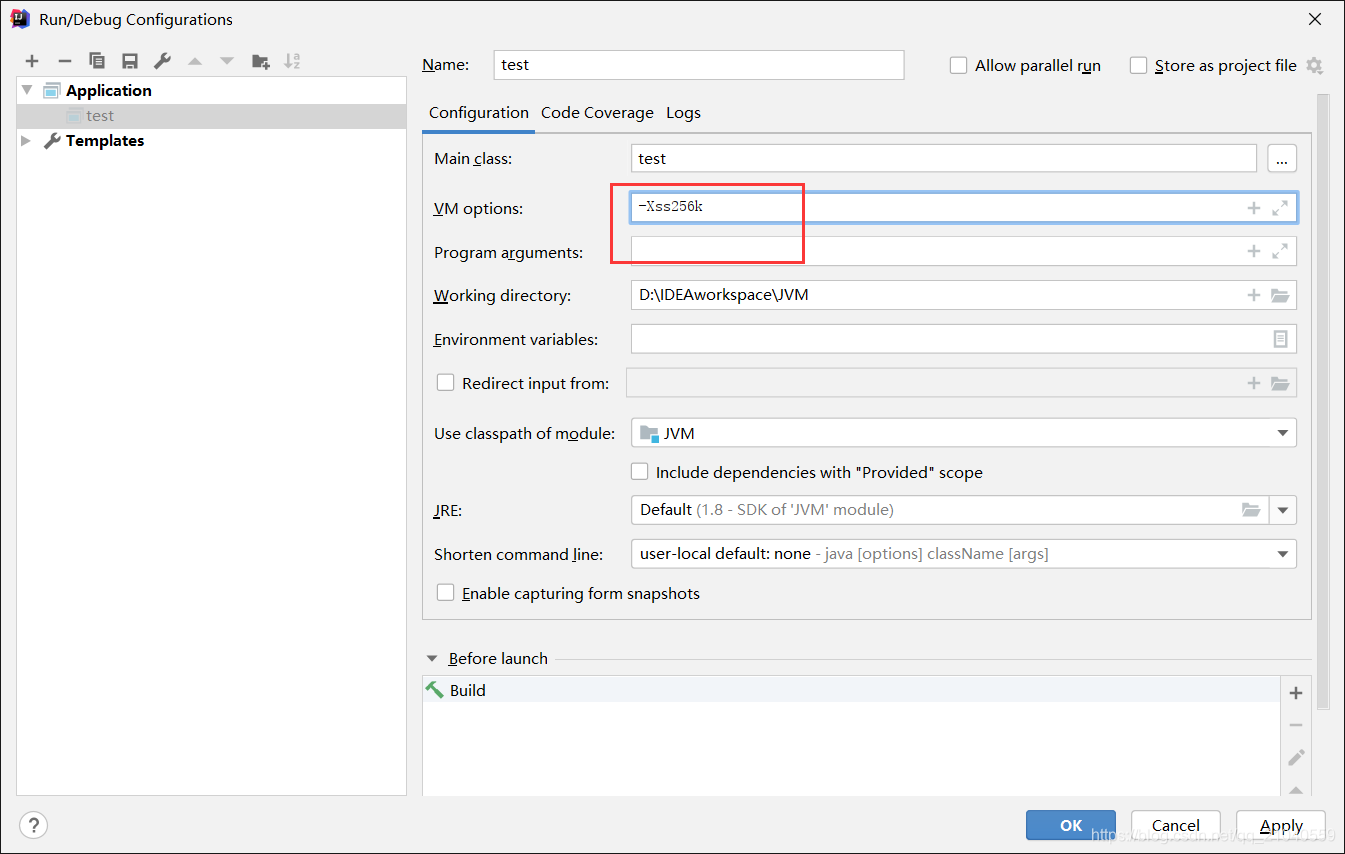Viewport: 1345px width, 854px height.
Task: Click the plus icon in VM options field
Action: point(1253,208)
